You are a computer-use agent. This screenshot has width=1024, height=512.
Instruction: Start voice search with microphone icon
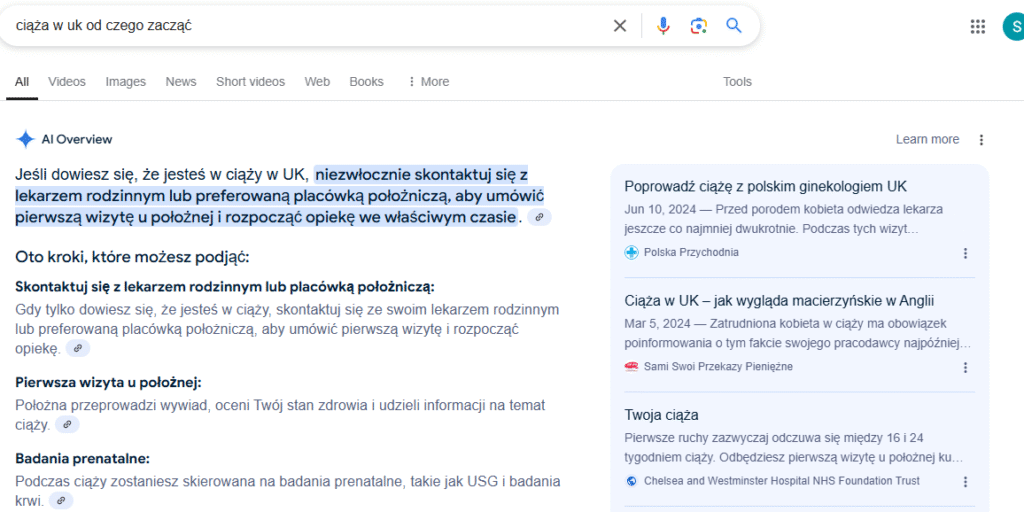(663, 26)
